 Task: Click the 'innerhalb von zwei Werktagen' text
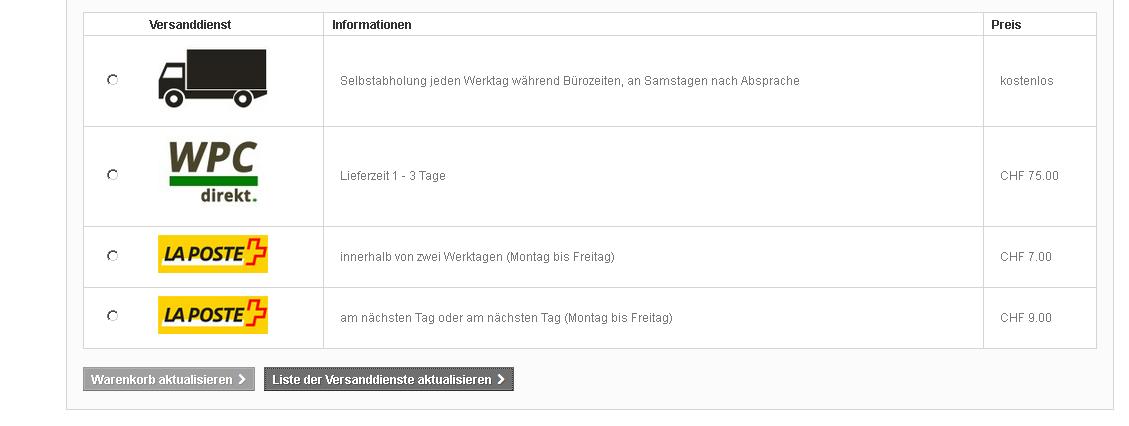pyautogui.click(x=477, y=257)
